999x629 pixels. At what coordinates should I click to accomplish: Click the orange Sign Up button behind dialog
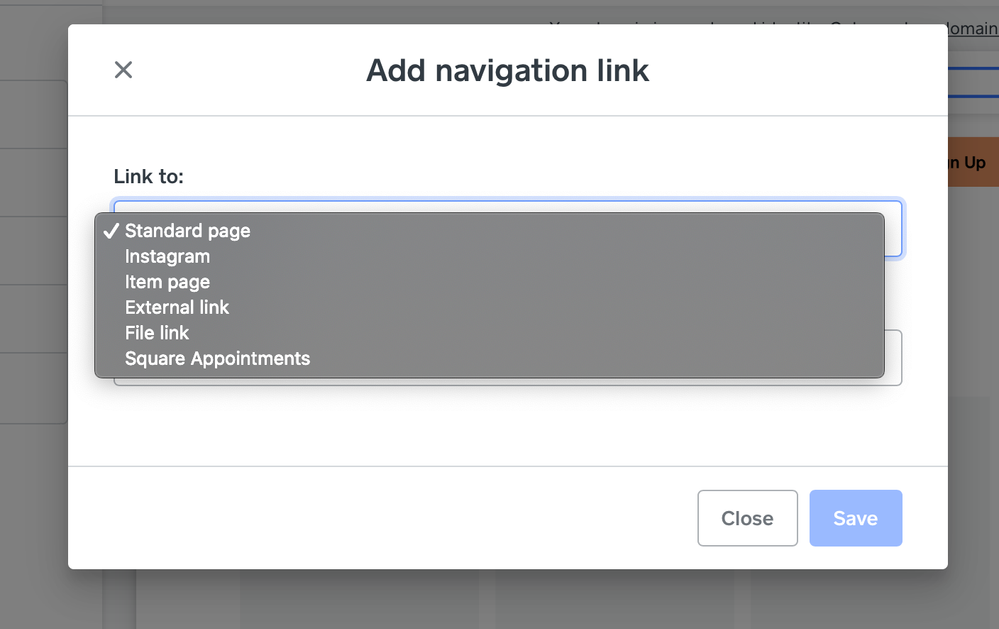(x=972, y=162)
